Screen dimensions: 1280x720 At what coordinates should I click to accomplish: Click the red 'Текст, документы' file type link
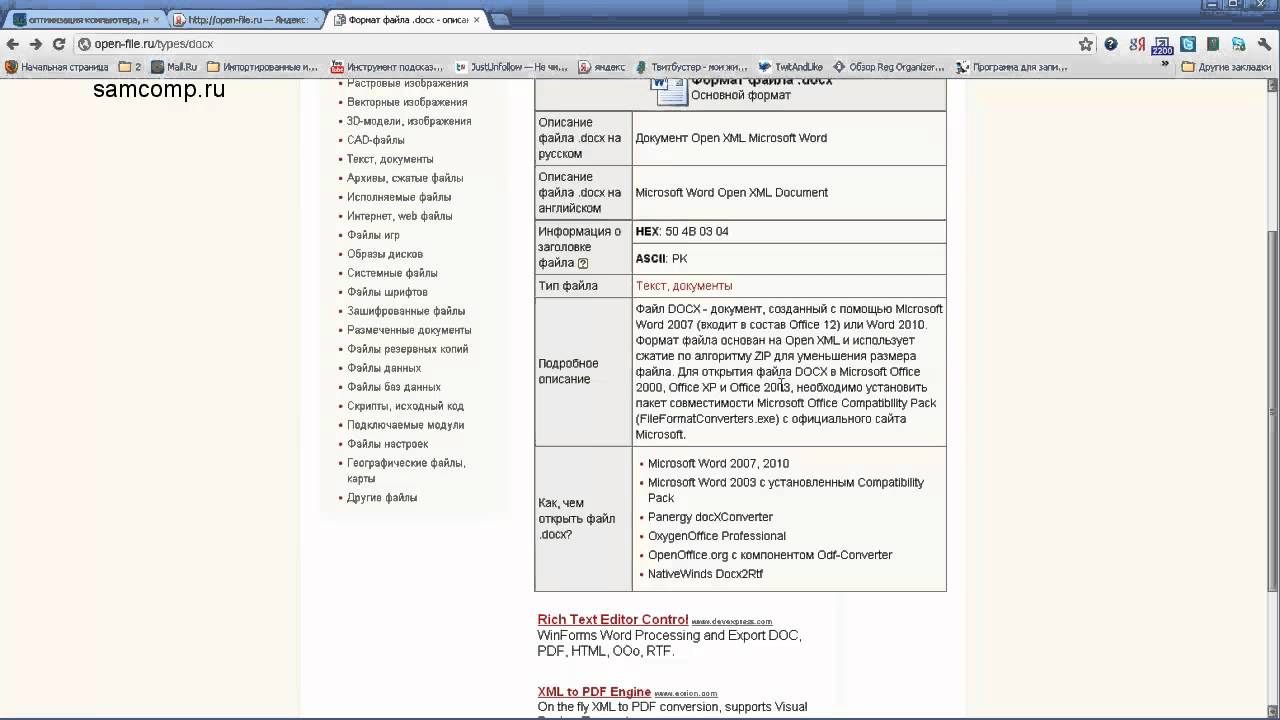pyautogui.click(x=684, y=286)
